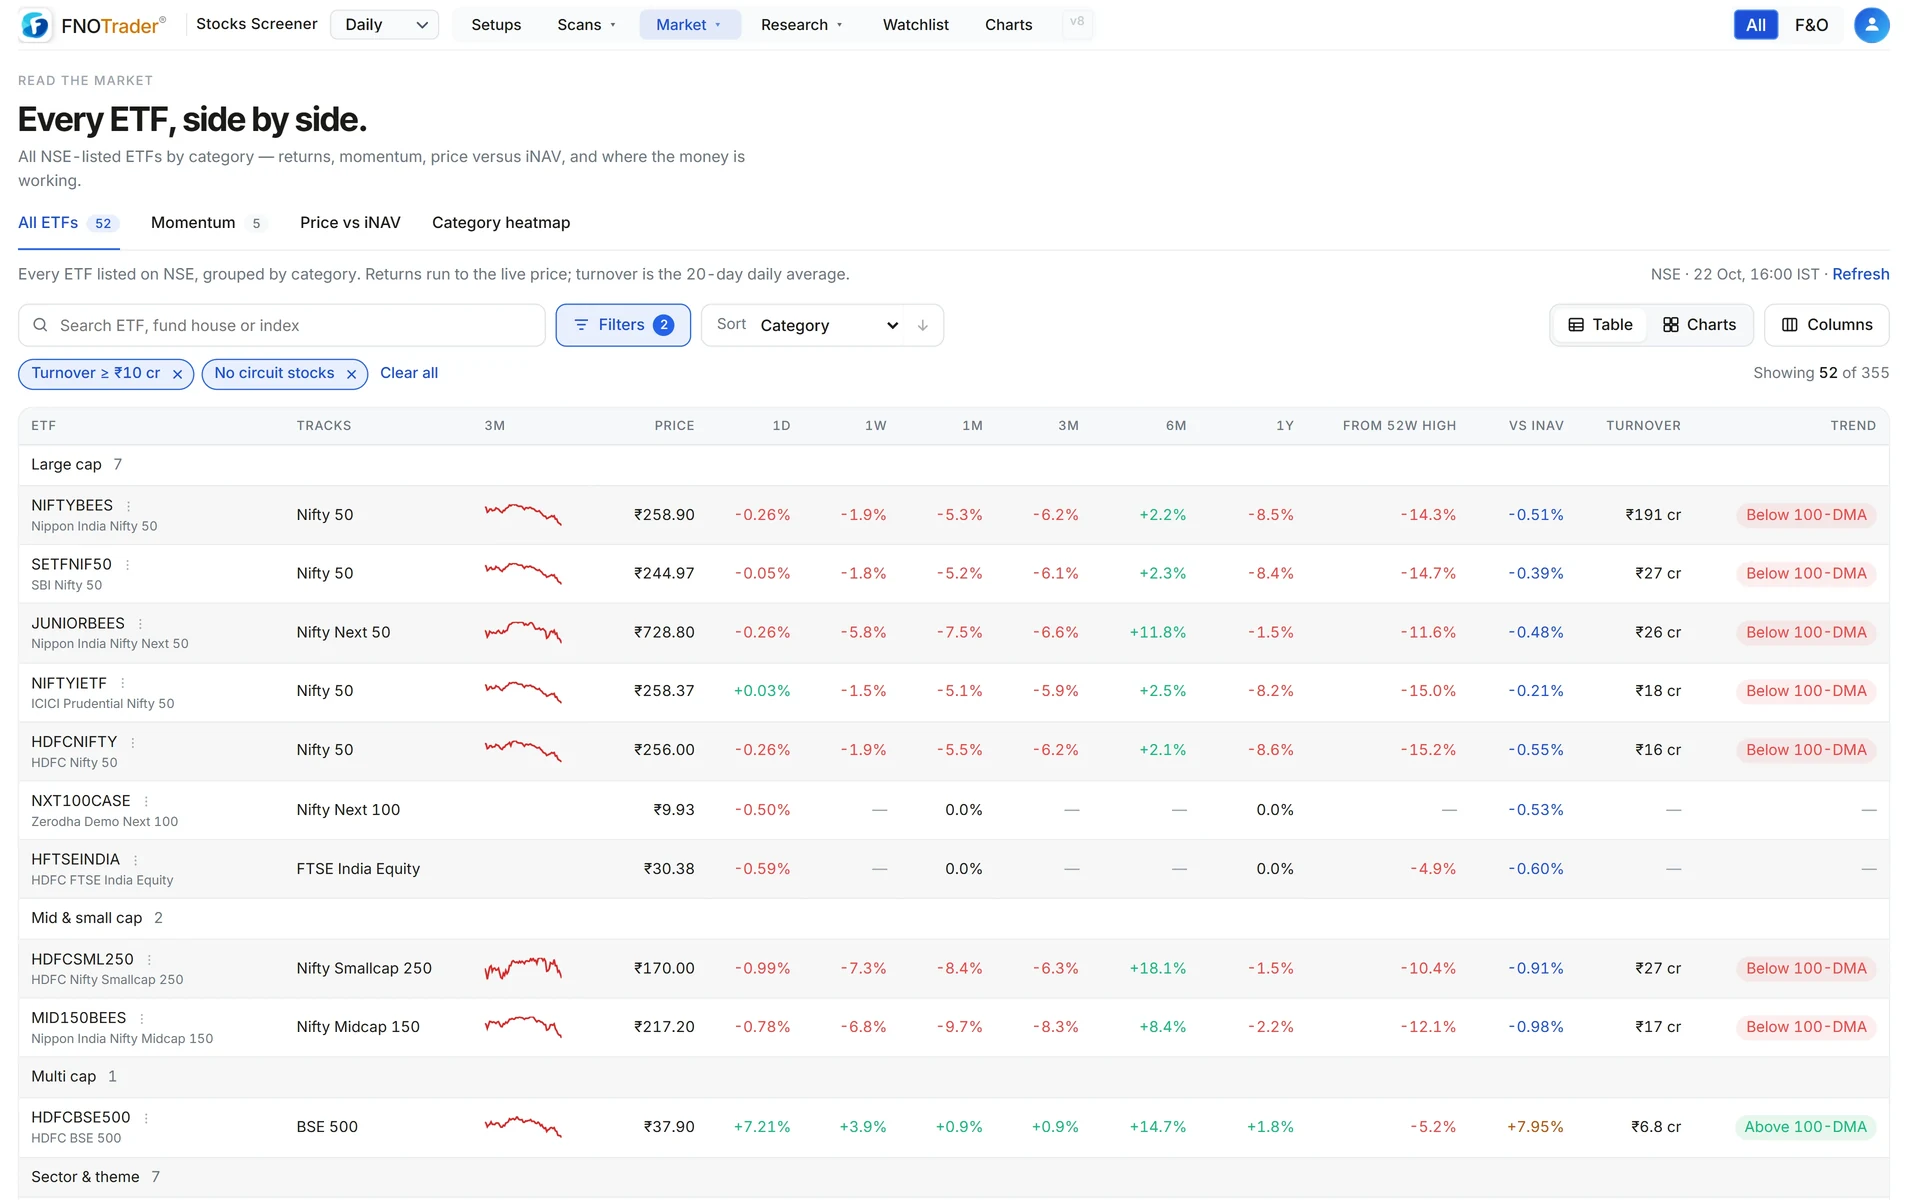The image size is (1920, 1200).
Task: Switch to Price vs iNAV tab
Action: pos(350,223)
